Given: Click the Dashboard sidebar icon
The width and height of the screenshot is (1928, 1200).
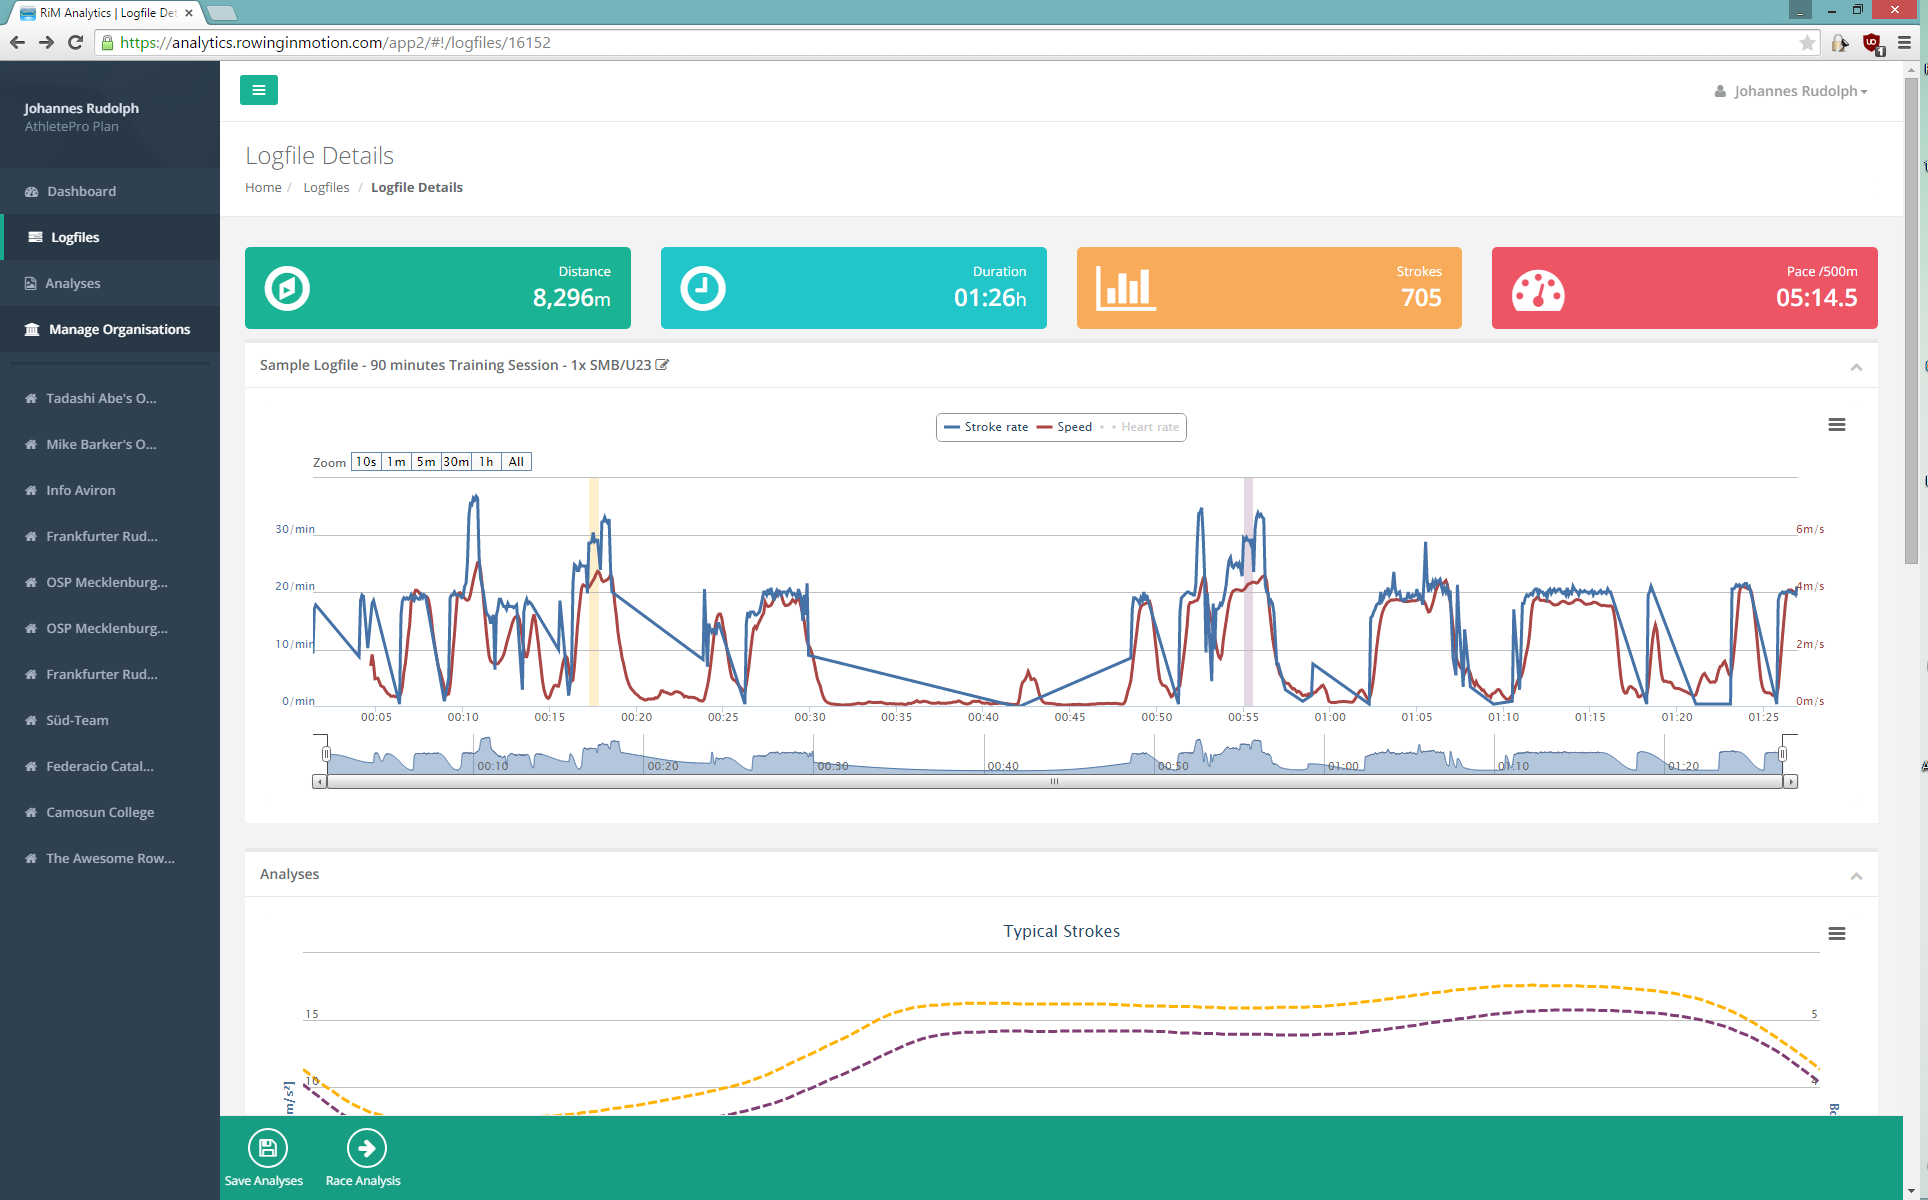Looking at the screenshot, I should click(31, 191).
